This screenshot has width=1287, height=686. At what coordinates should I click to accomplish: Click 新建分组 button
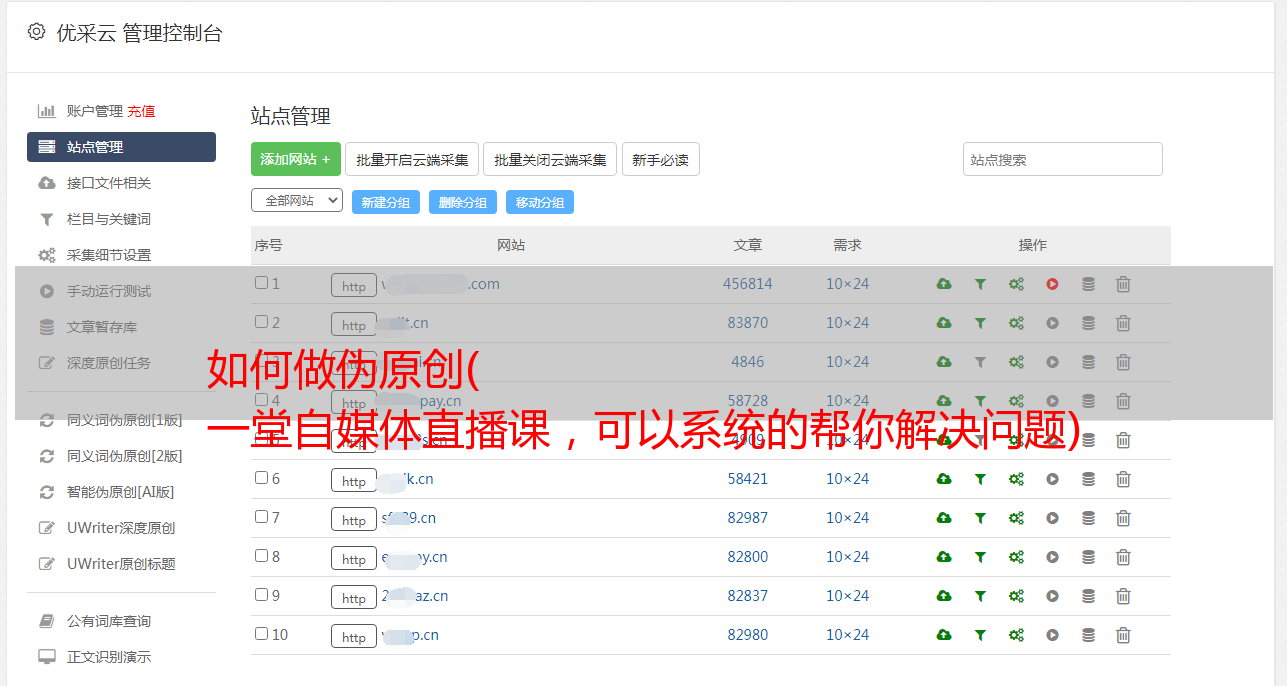[x=386, y=202]
